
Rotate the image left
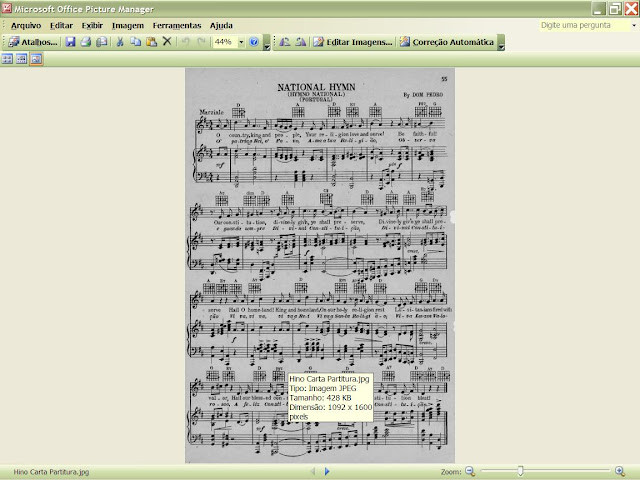(285, 42)
